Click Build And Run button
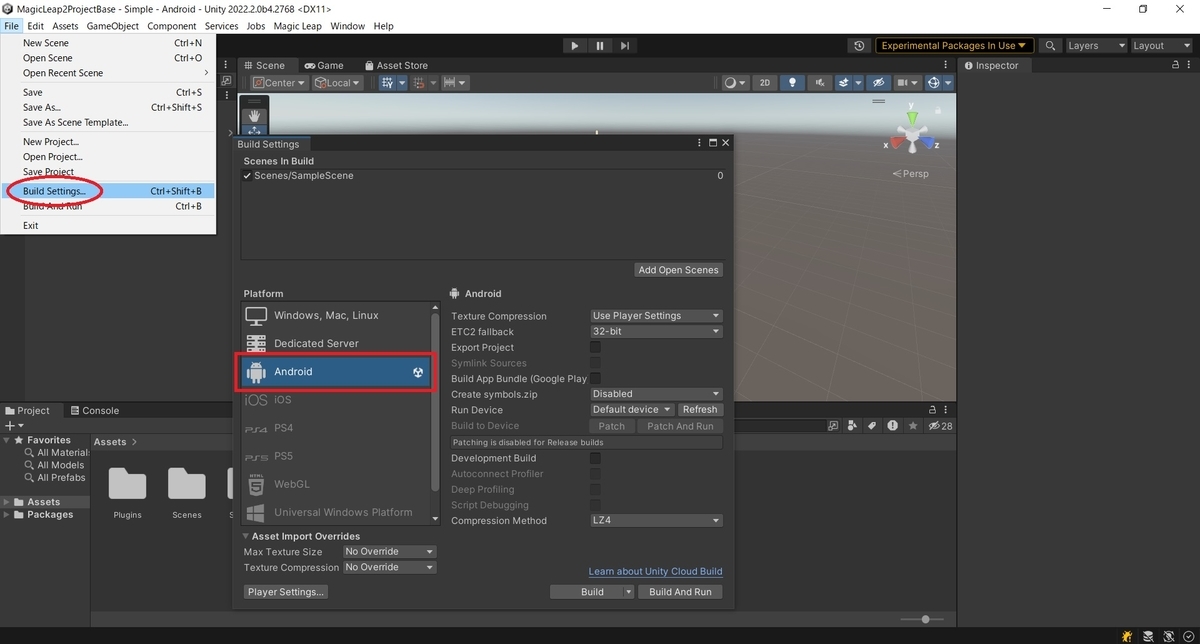 coord(680,592)
